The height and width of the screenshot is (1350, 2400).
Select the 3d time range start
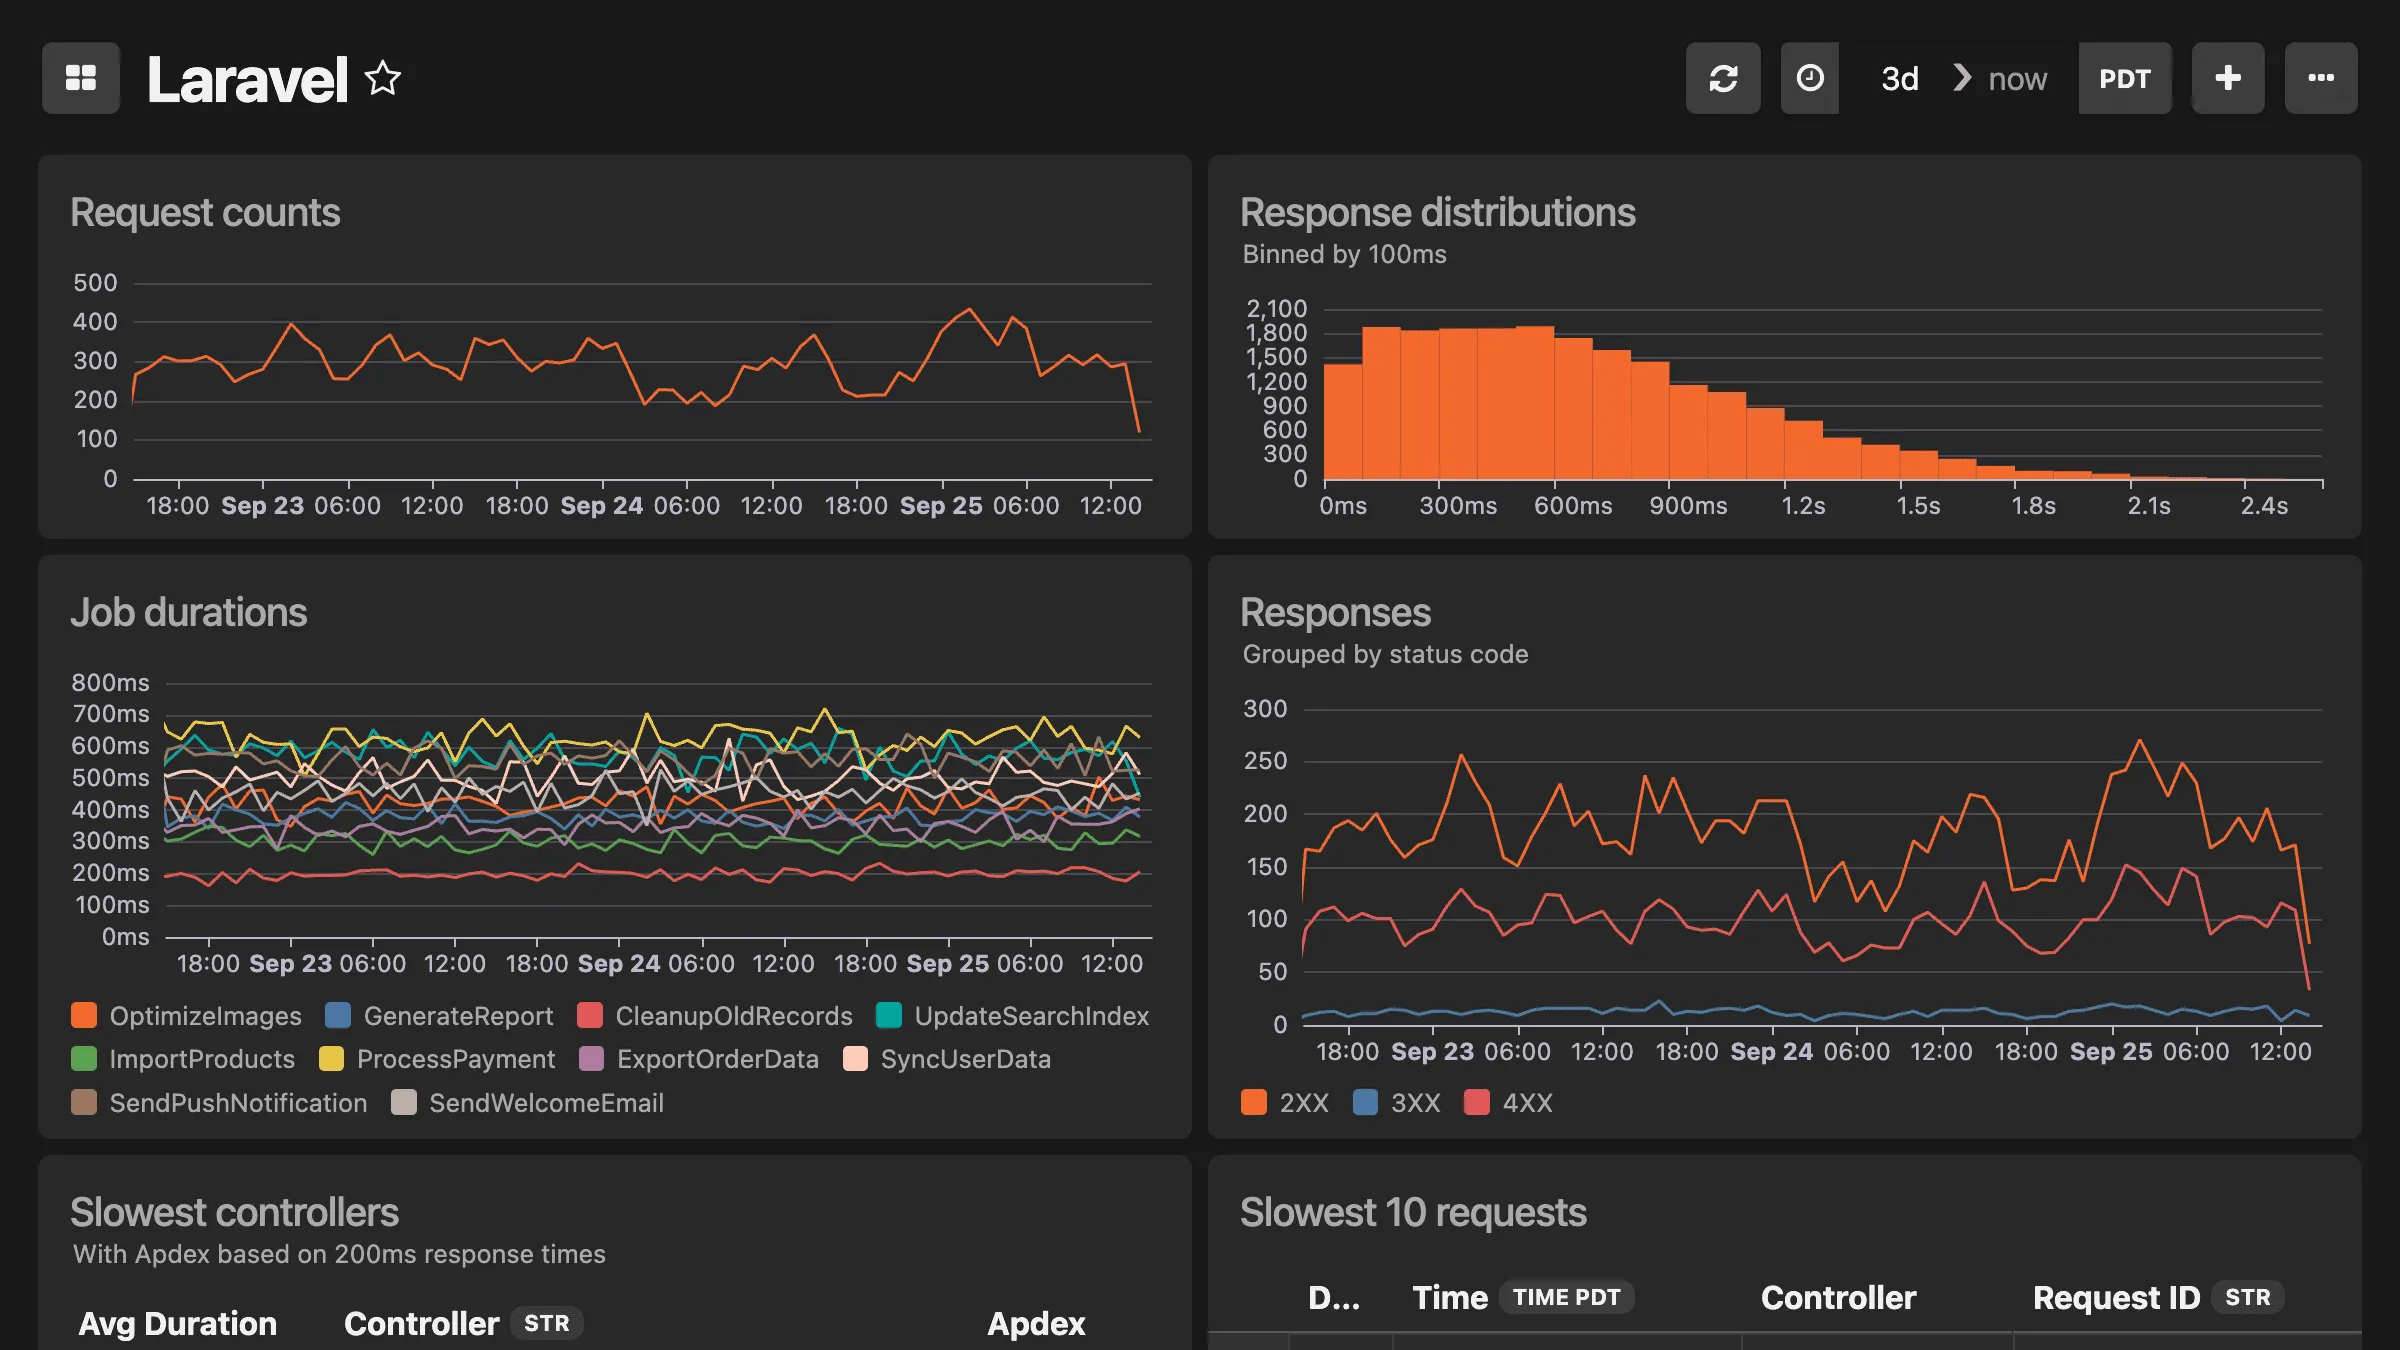[1899, 78]
